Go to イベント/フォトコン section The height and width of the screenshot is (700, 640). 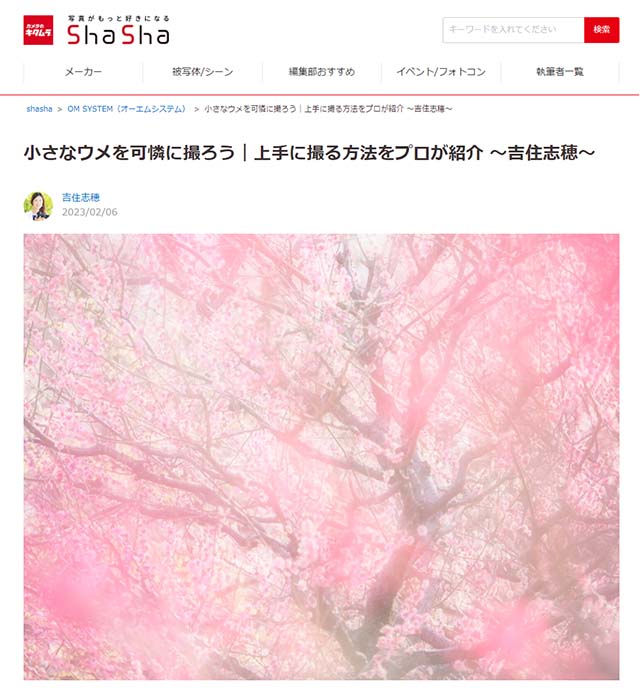(x=441, y=72)
